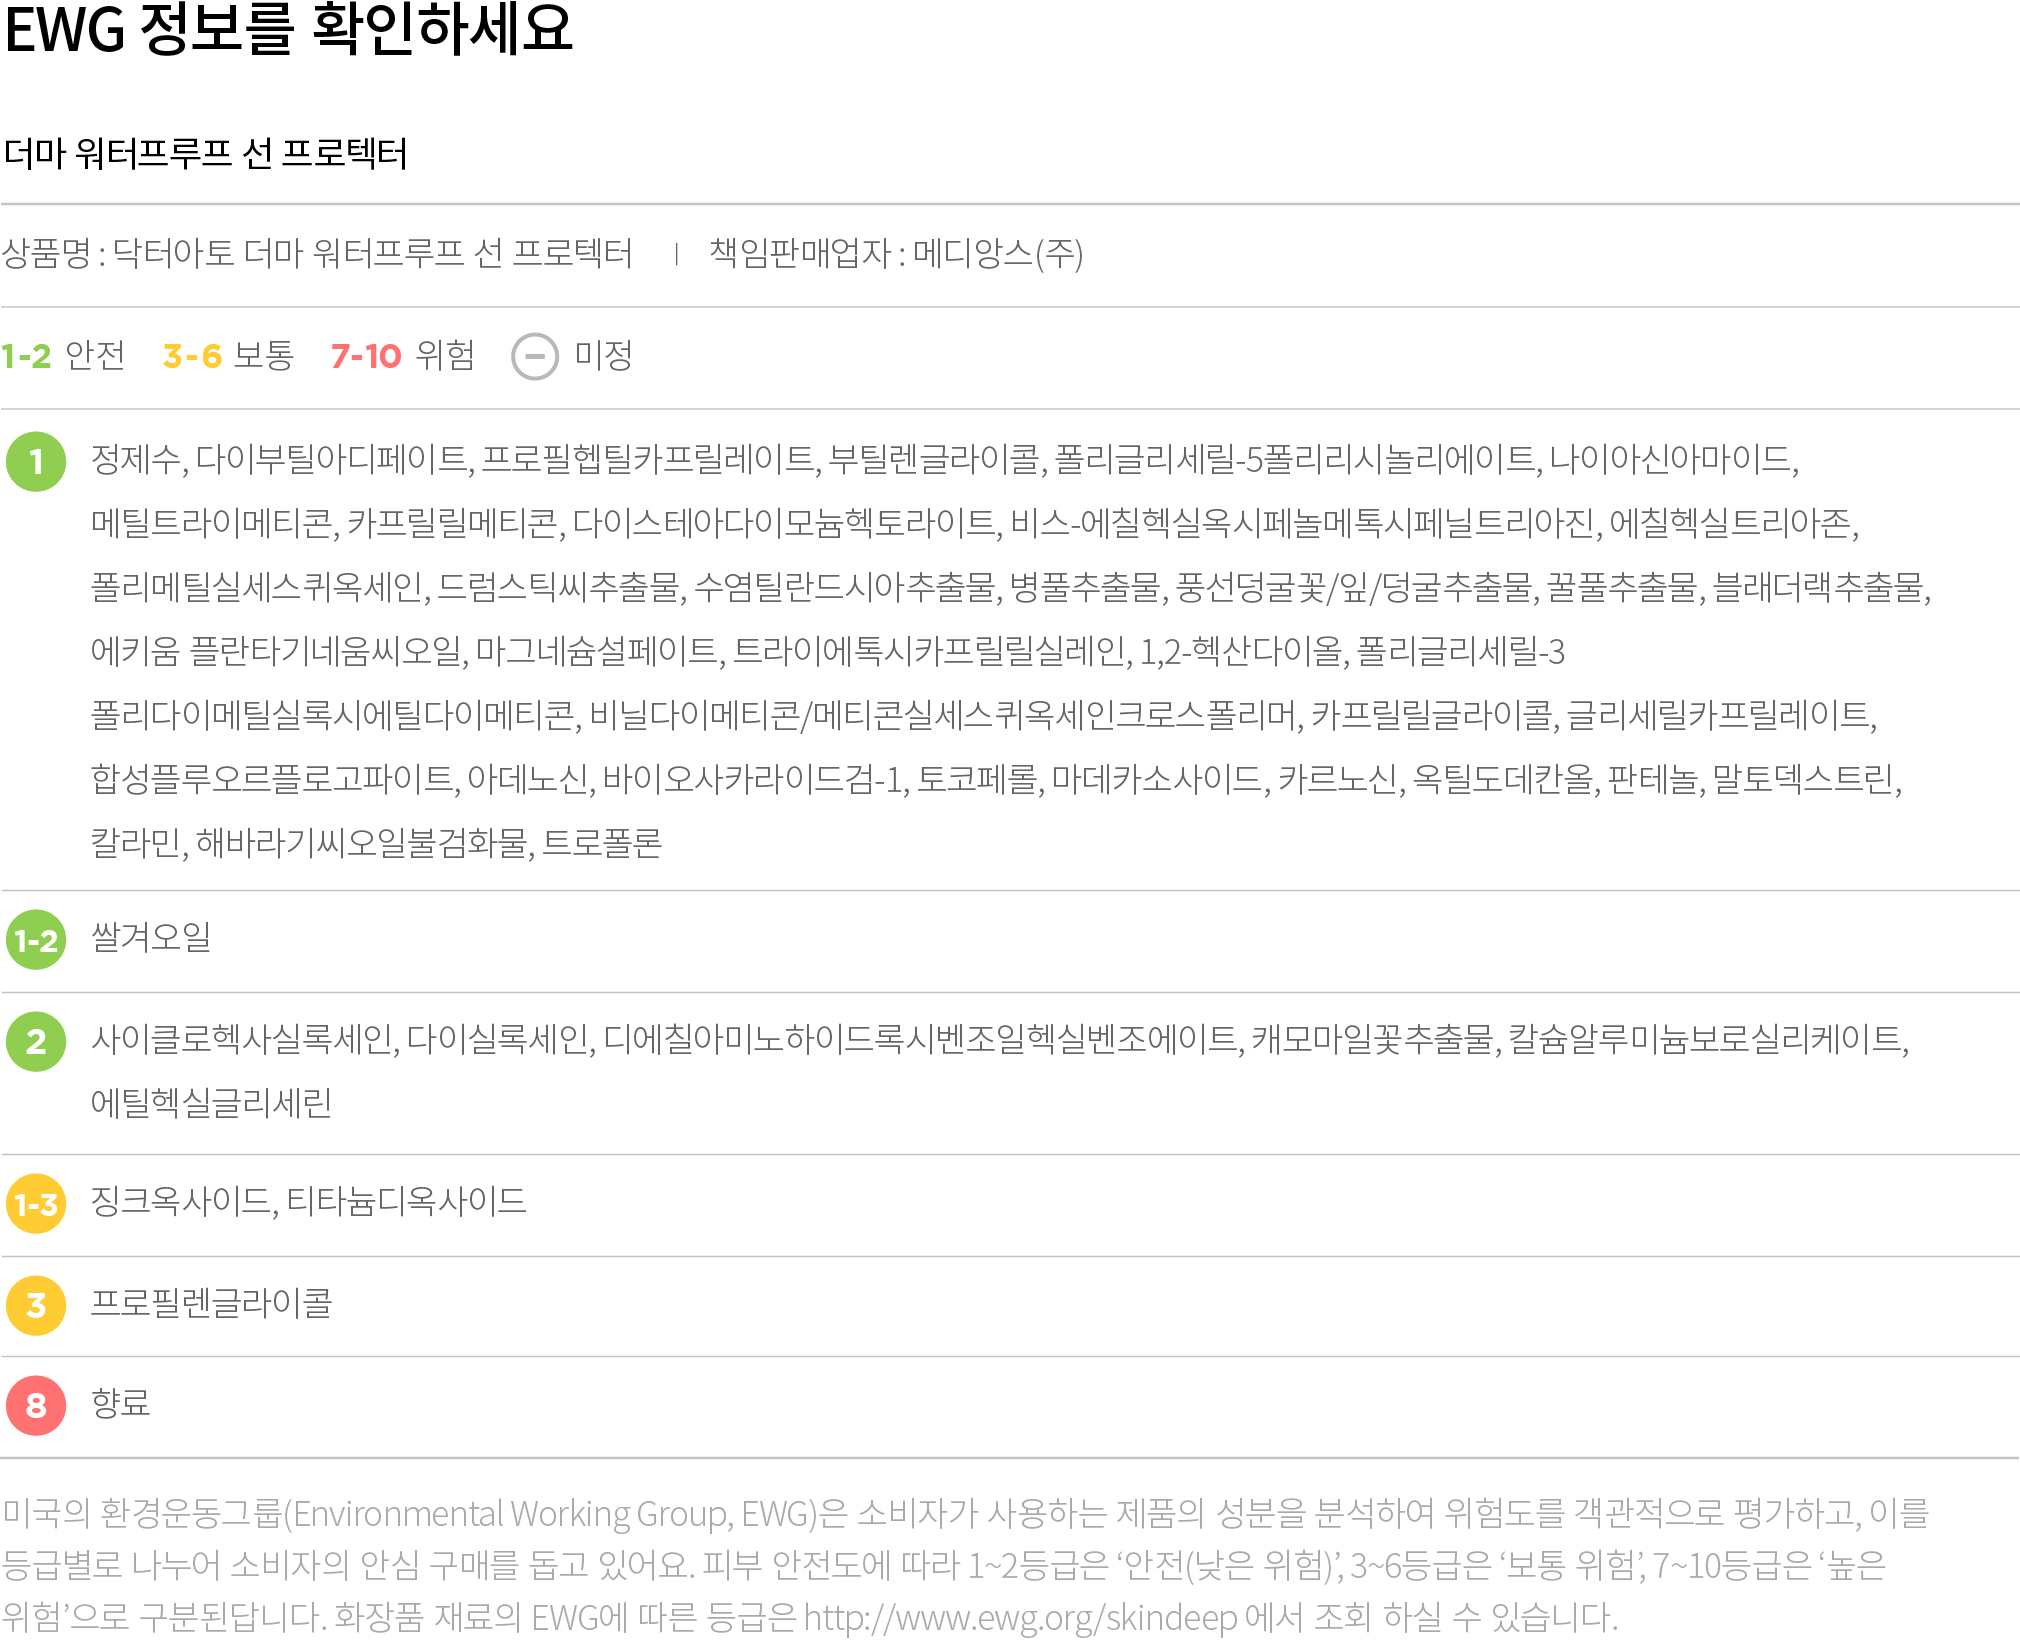The width and height of the screenshot is (2020, 1646).
Task: Click 티타늄디옥사이드 ingredient
Action: click(407, 1201)
